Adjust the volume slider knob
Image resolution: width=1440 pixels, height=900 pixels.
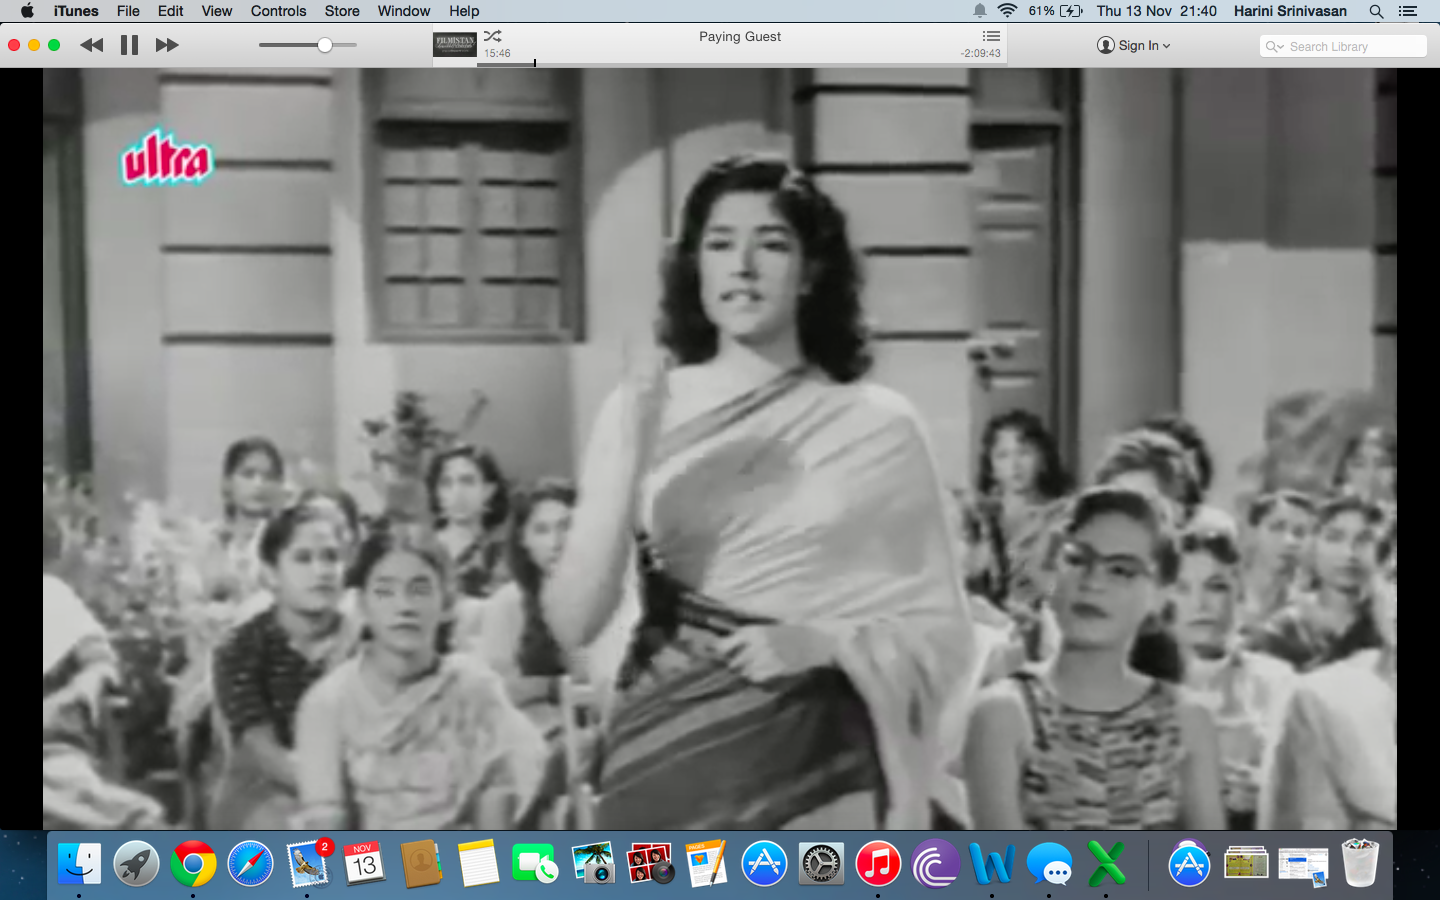coord(325,45)
